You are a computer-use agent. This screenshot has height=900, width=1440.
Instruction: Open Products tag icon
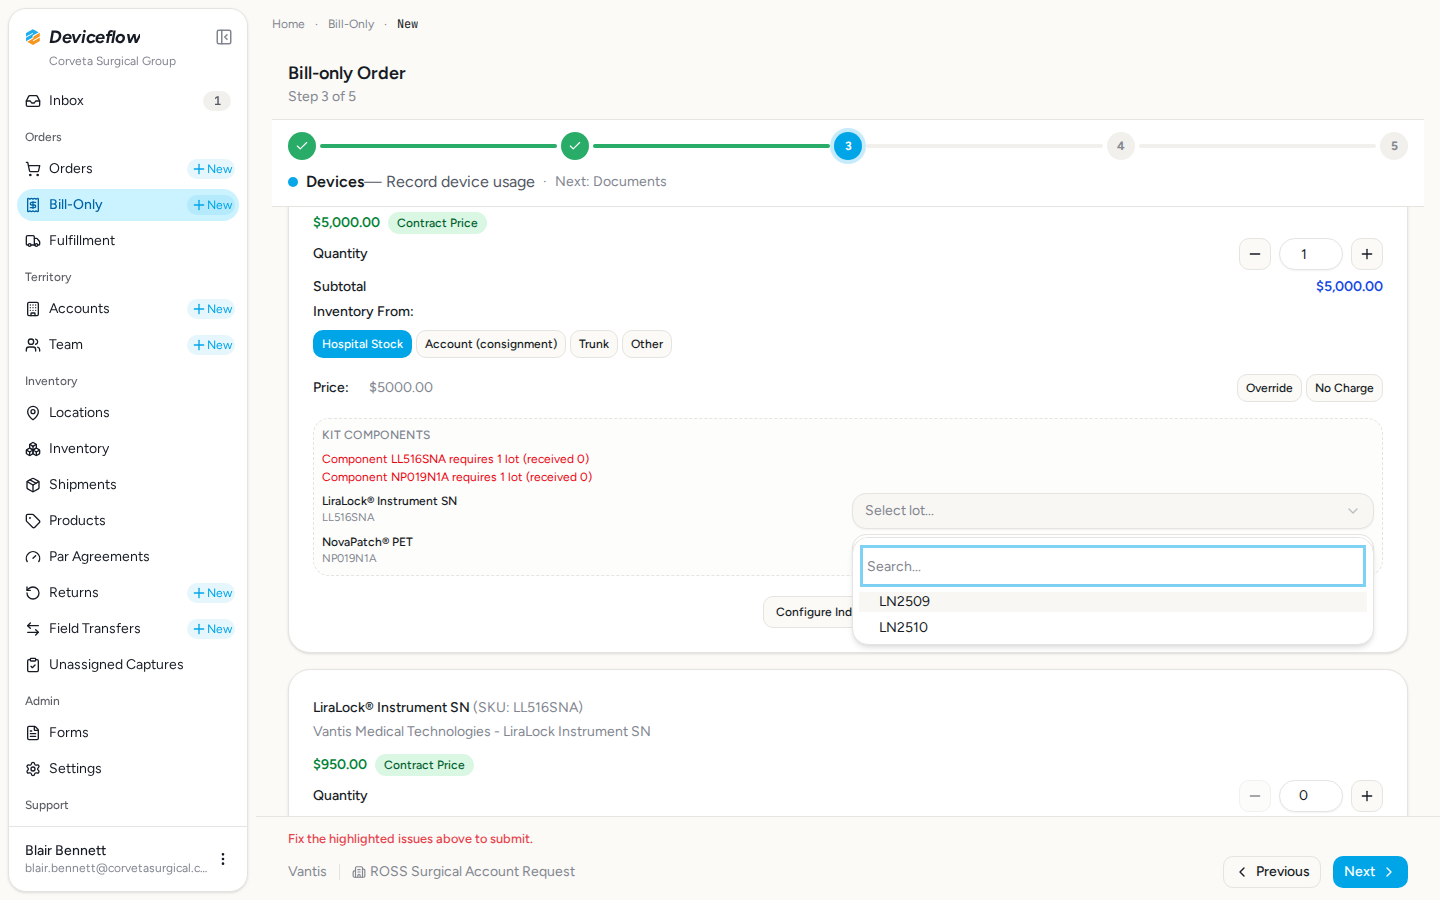pos(33,521)
